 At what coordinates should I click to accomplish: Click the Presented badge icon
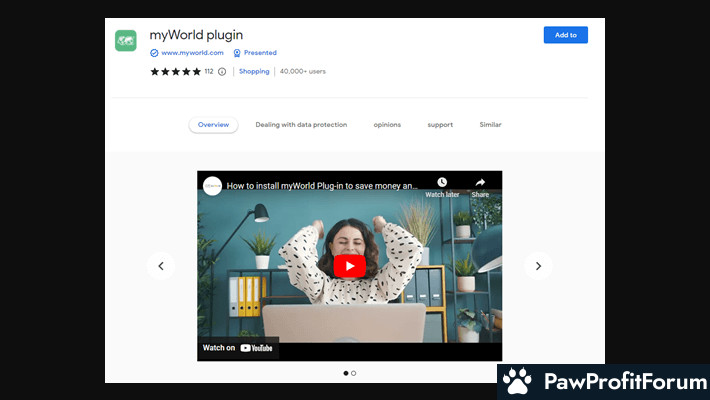click(237, 53)
